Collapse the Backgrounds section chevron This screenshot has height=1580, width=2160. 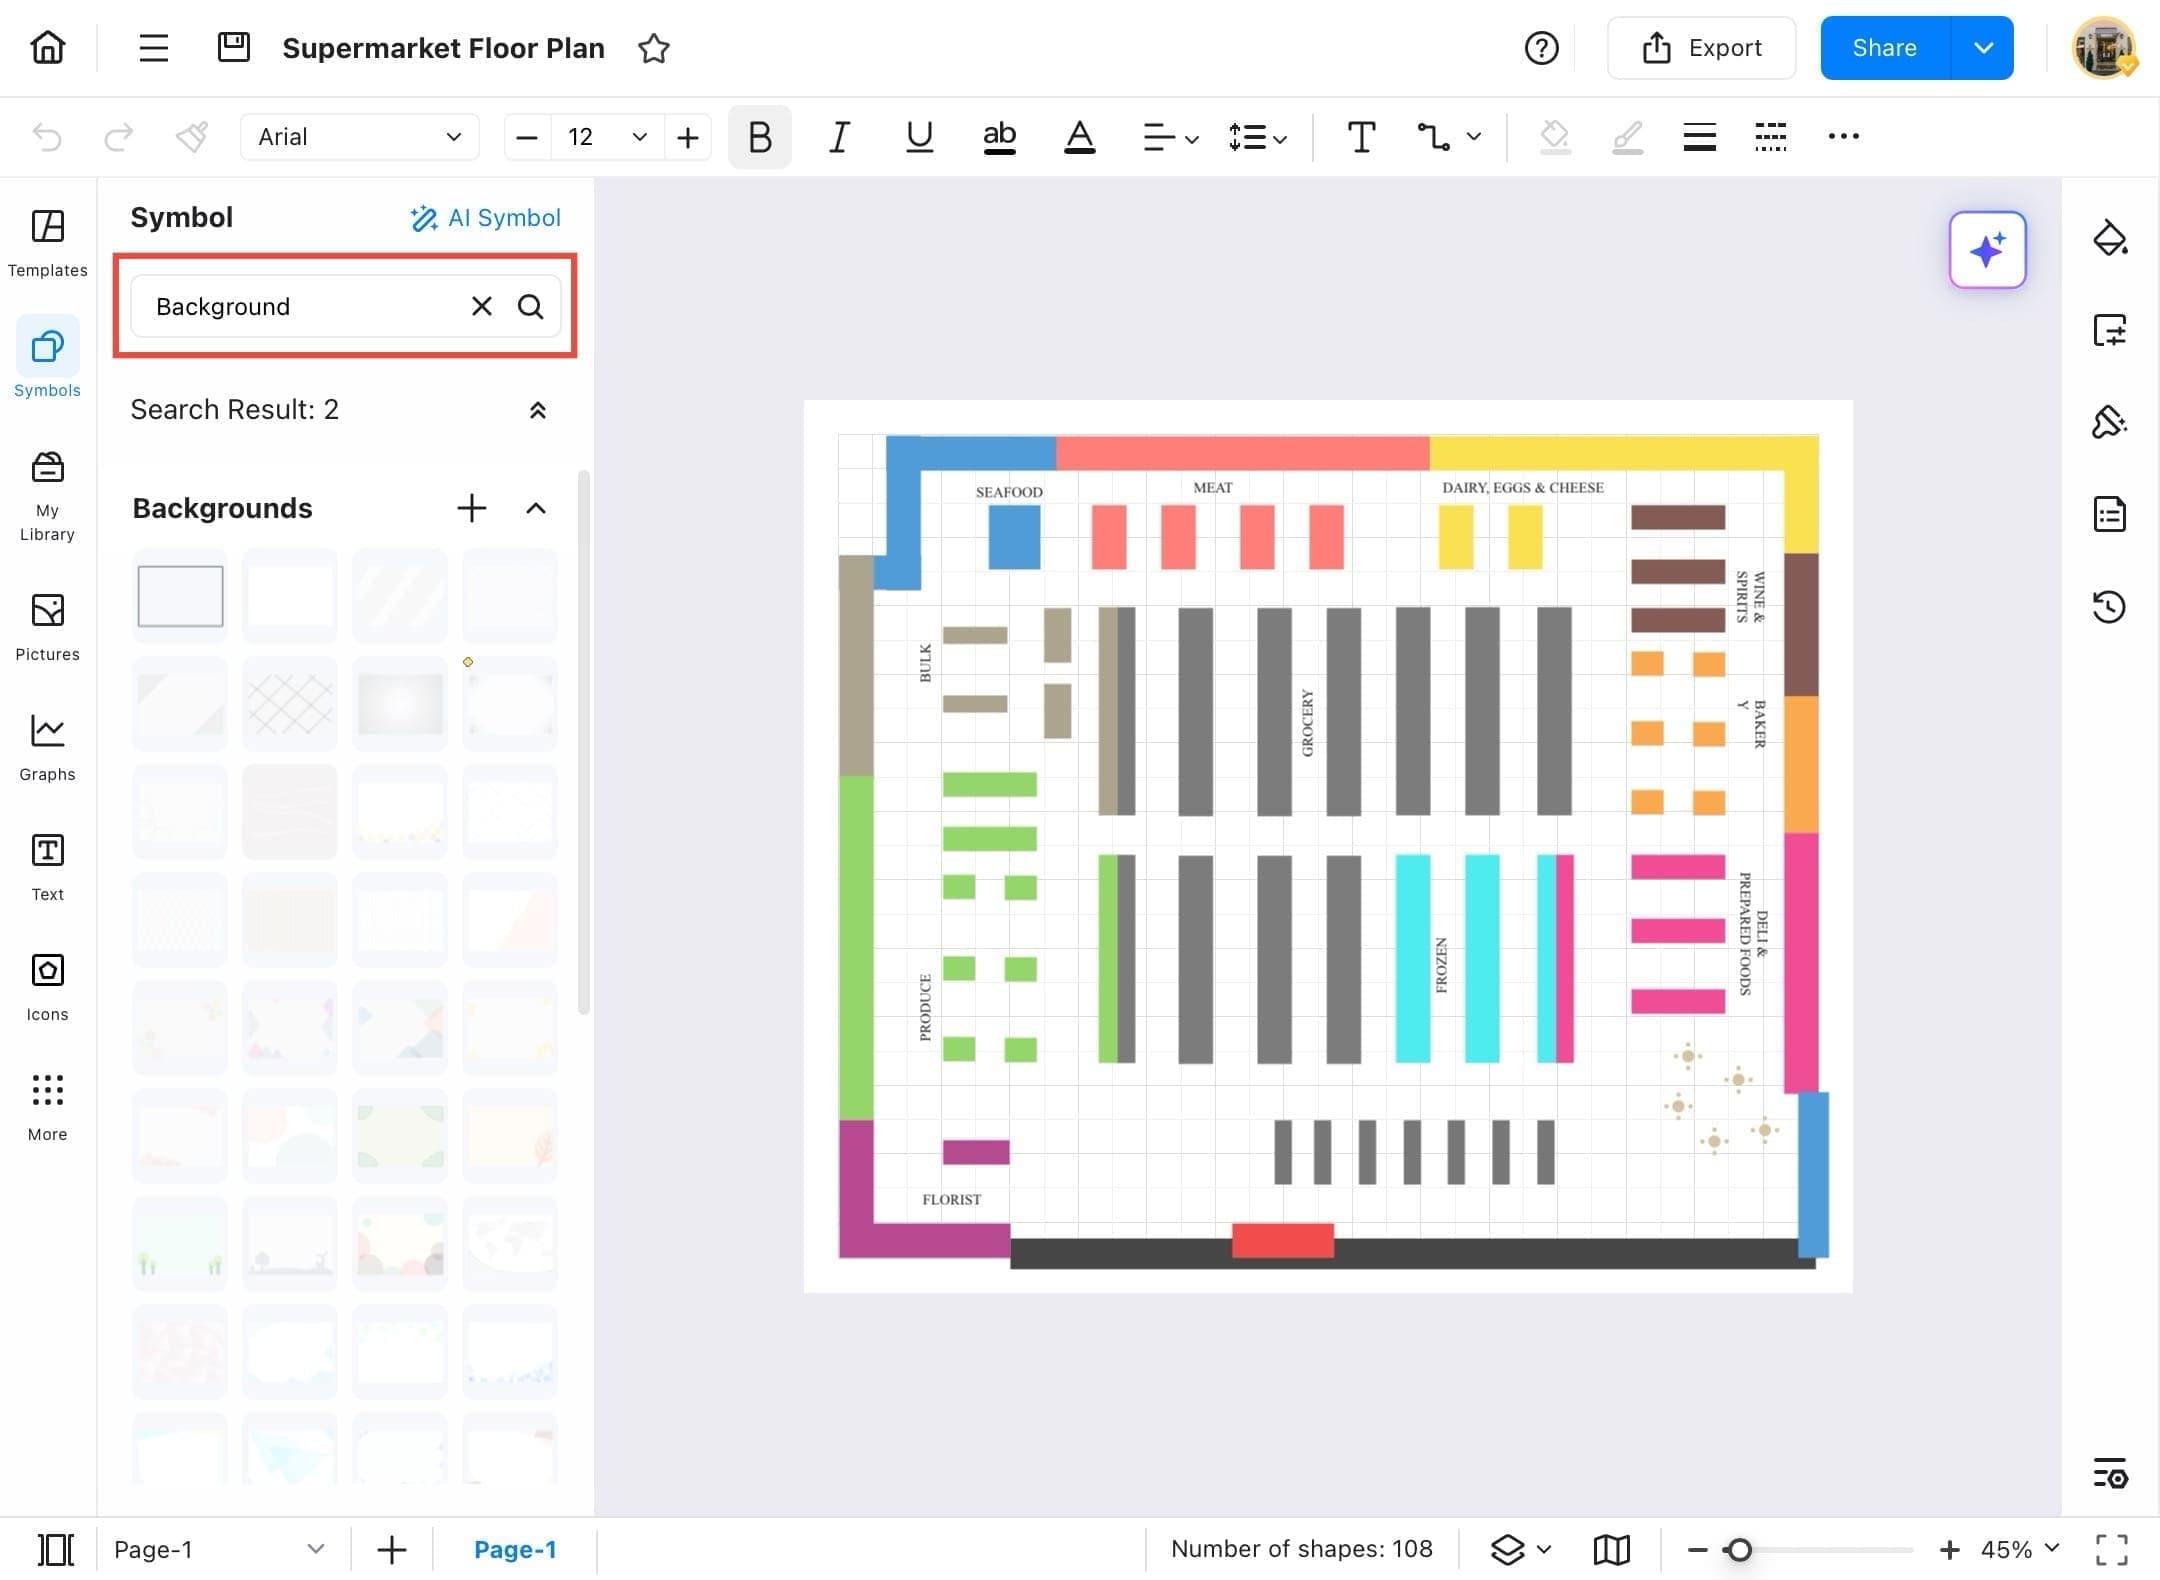click(x=536, y=508)
